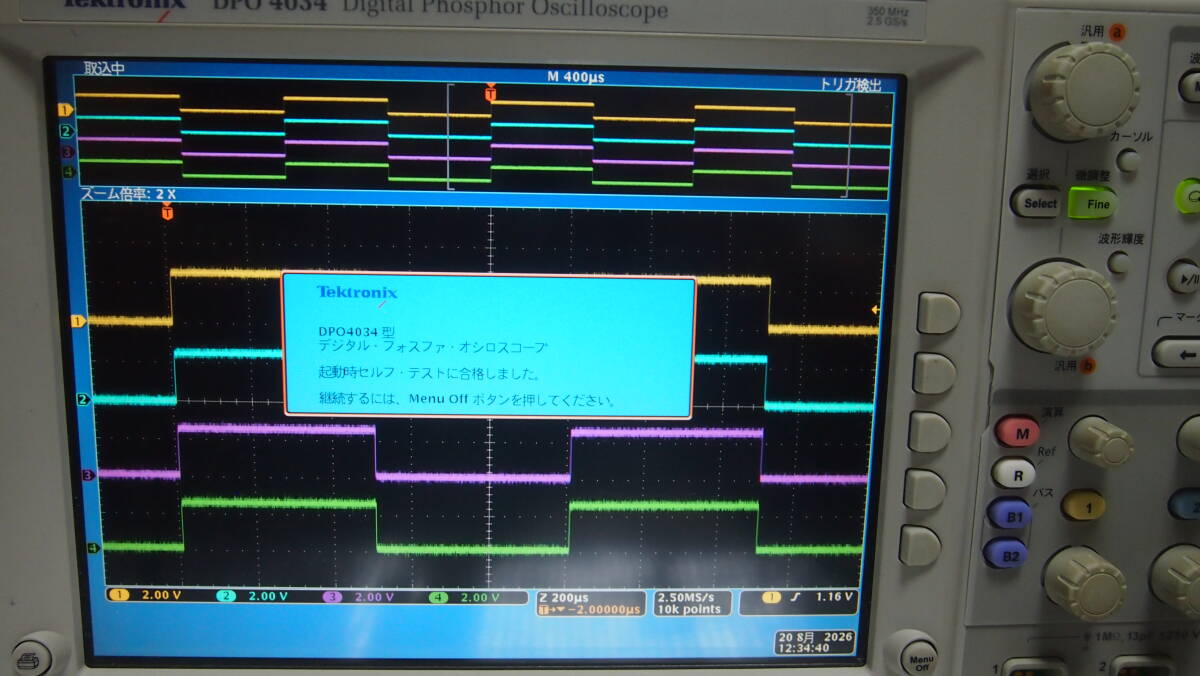
Task: Click the 1.16 V trigger level readout
Action: pos(832,596)
